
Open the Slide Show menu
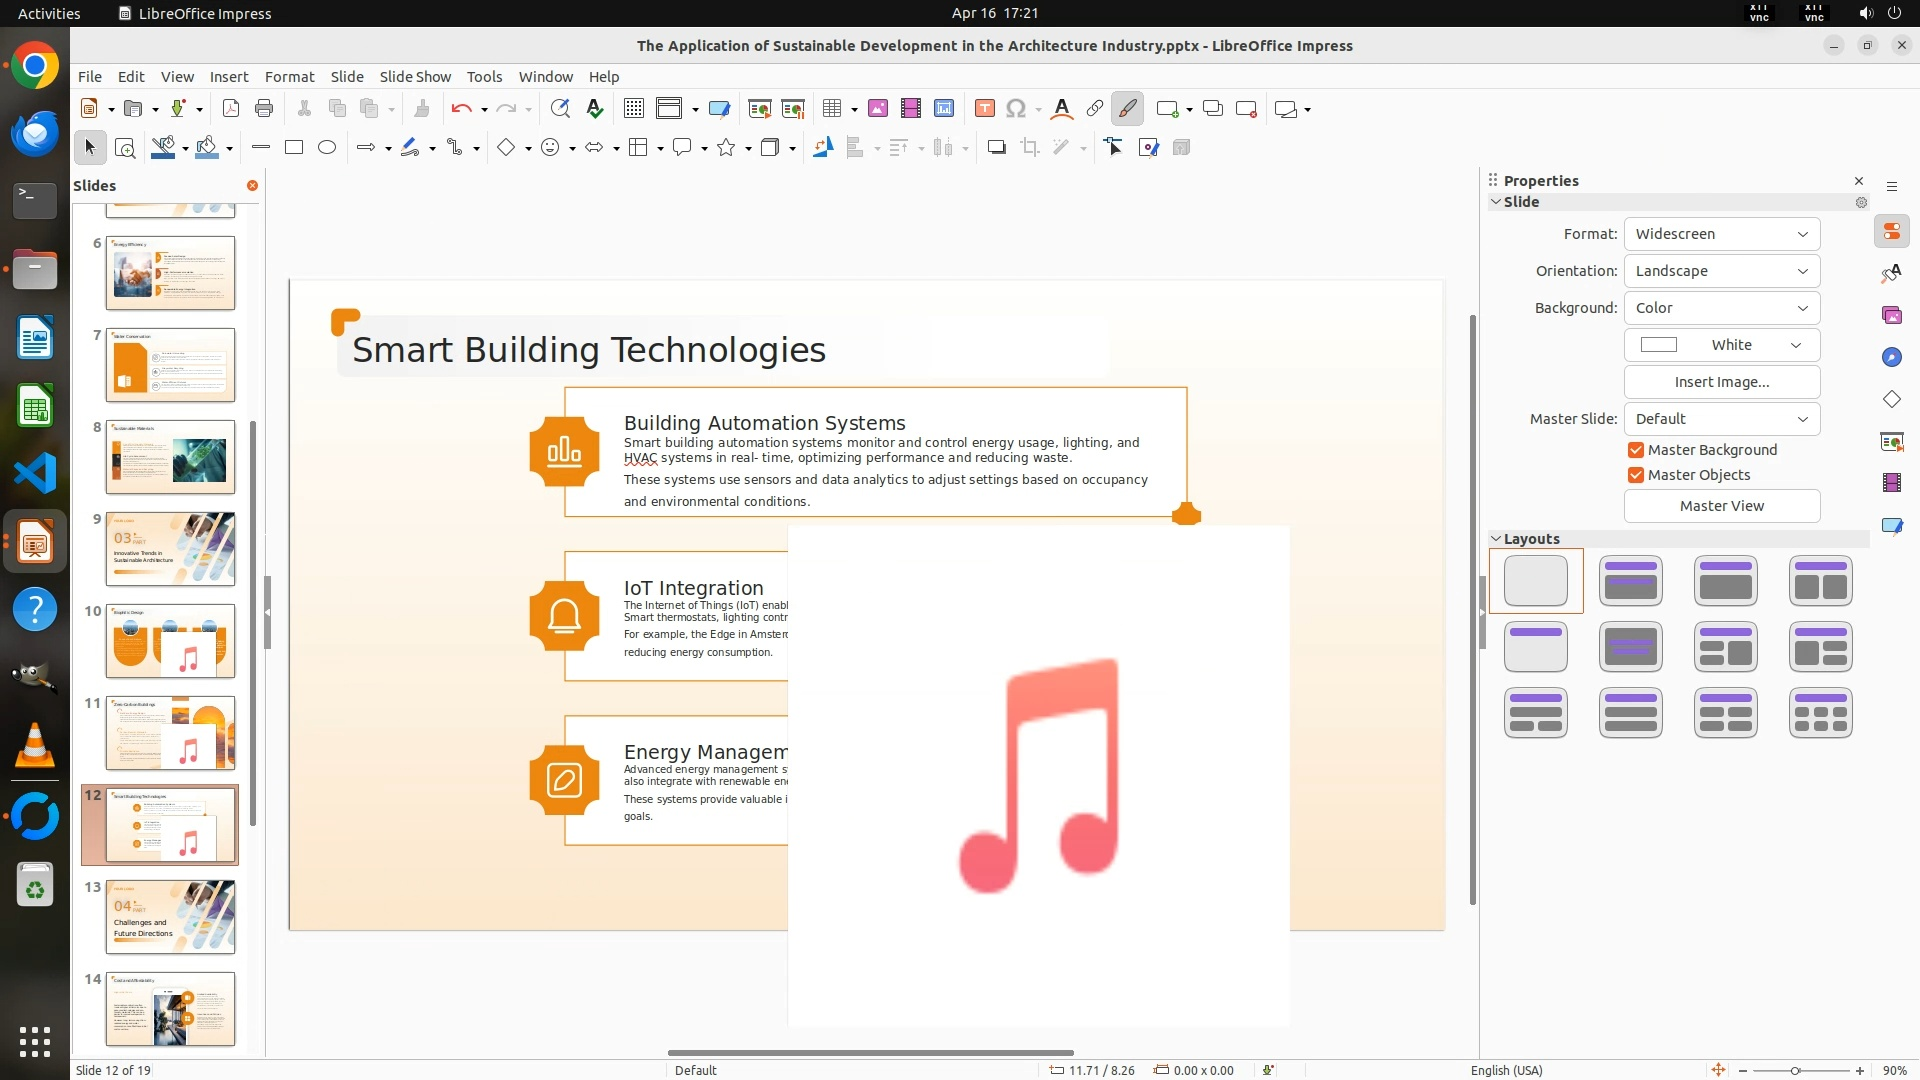(414, 77)
